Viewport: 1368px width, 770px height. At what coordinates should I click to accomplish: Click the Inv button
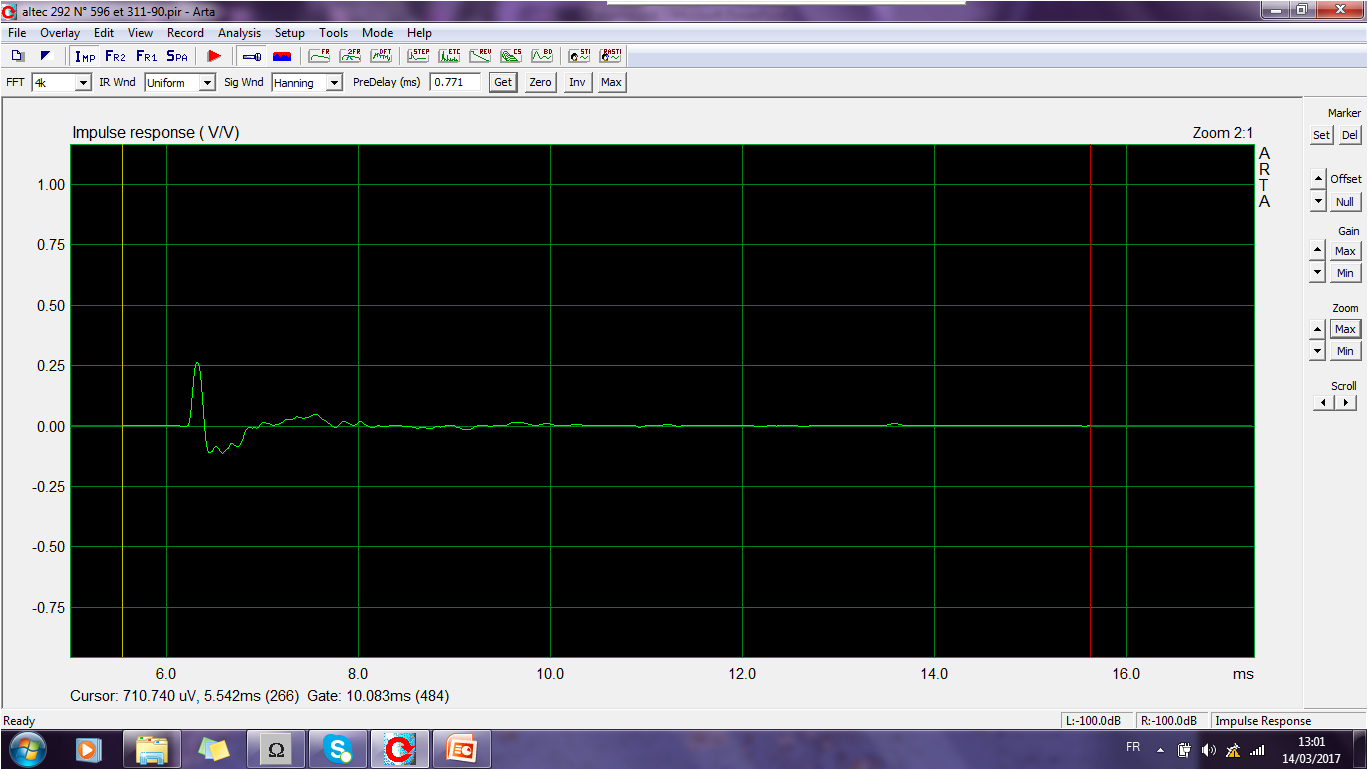click(x=577, y=83)
